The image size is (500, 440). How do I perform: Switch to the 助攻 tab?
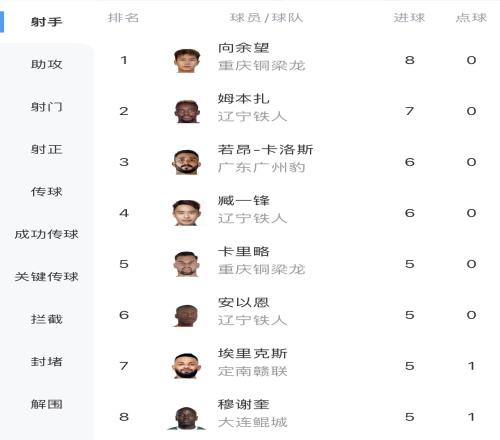click(47, 64)
